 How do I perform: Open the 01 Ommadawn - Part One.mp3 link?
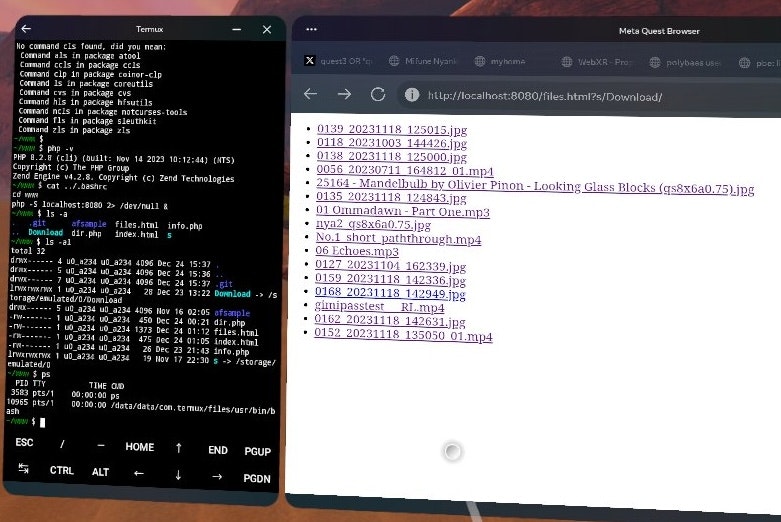(x=402, y=211)
